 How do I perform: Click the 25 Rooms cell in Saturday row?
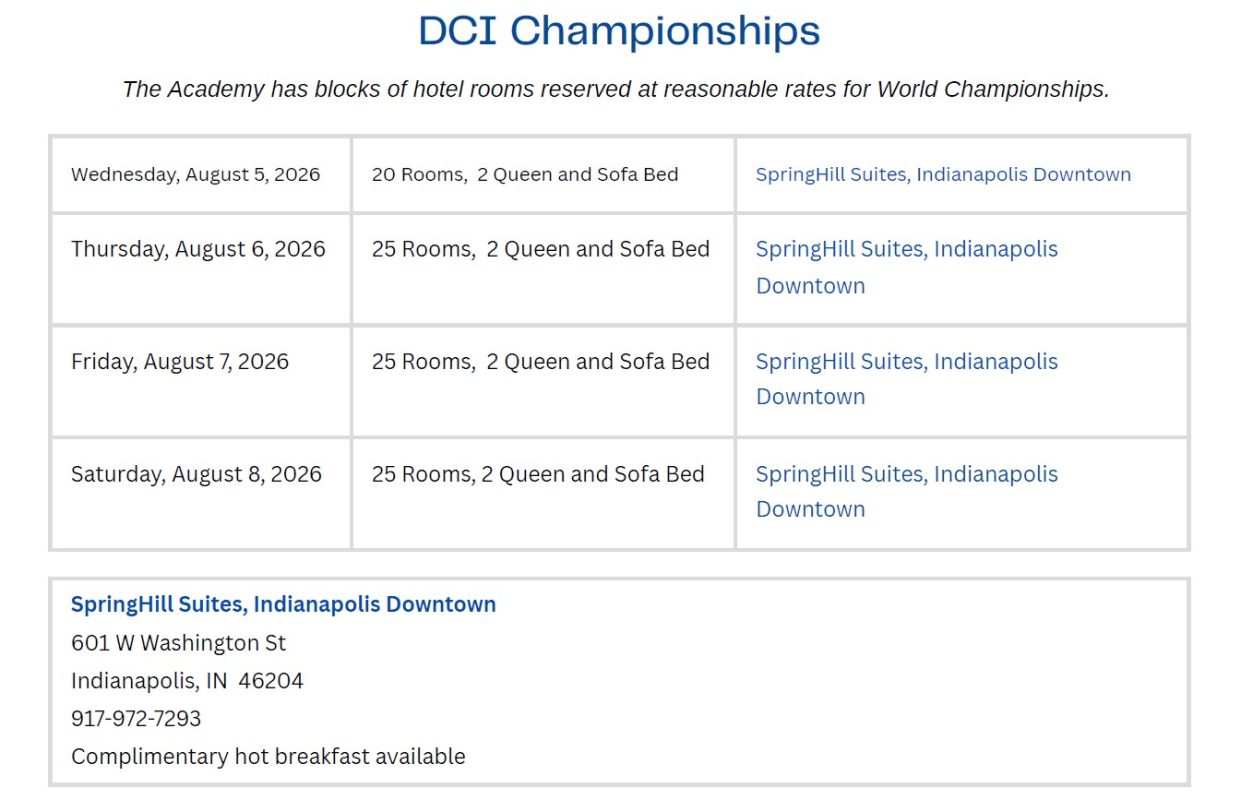pos(538,474)
